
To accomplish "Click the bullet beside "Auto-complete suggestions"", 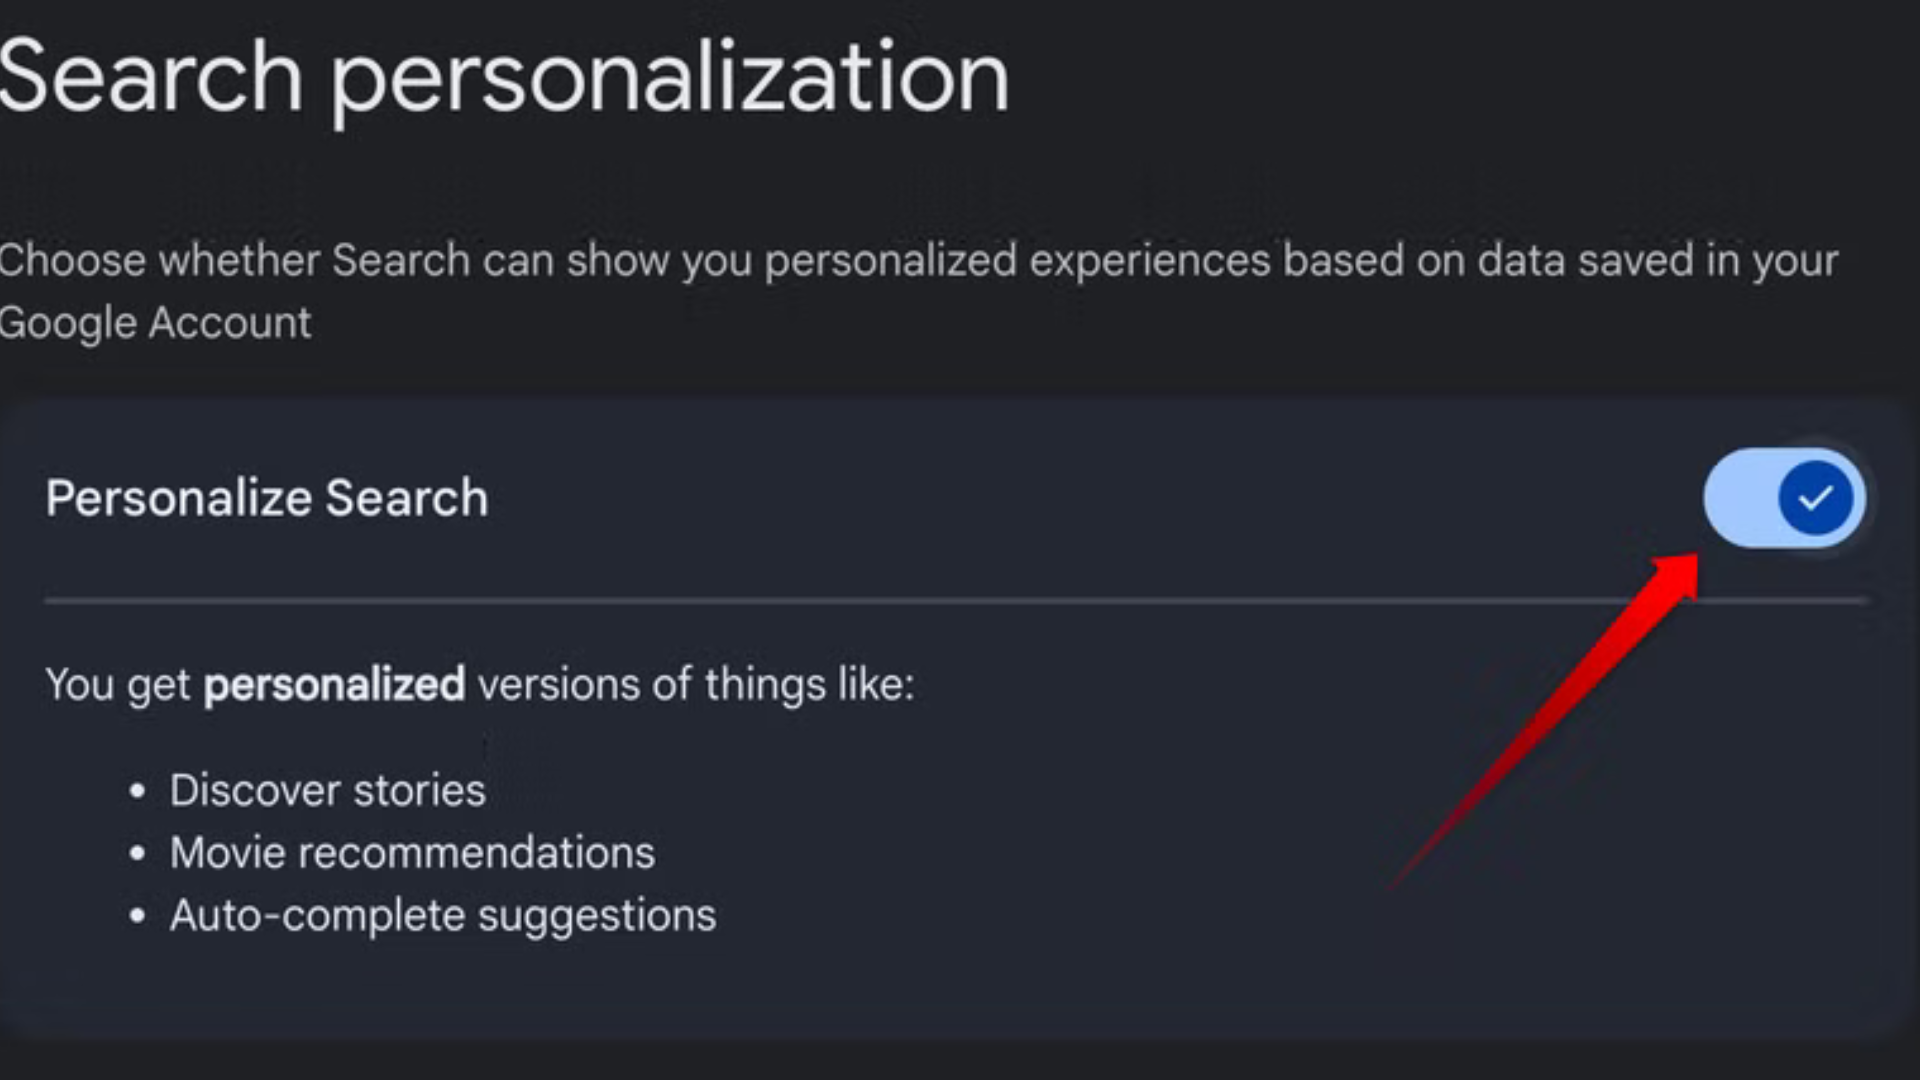I will 138,916.
